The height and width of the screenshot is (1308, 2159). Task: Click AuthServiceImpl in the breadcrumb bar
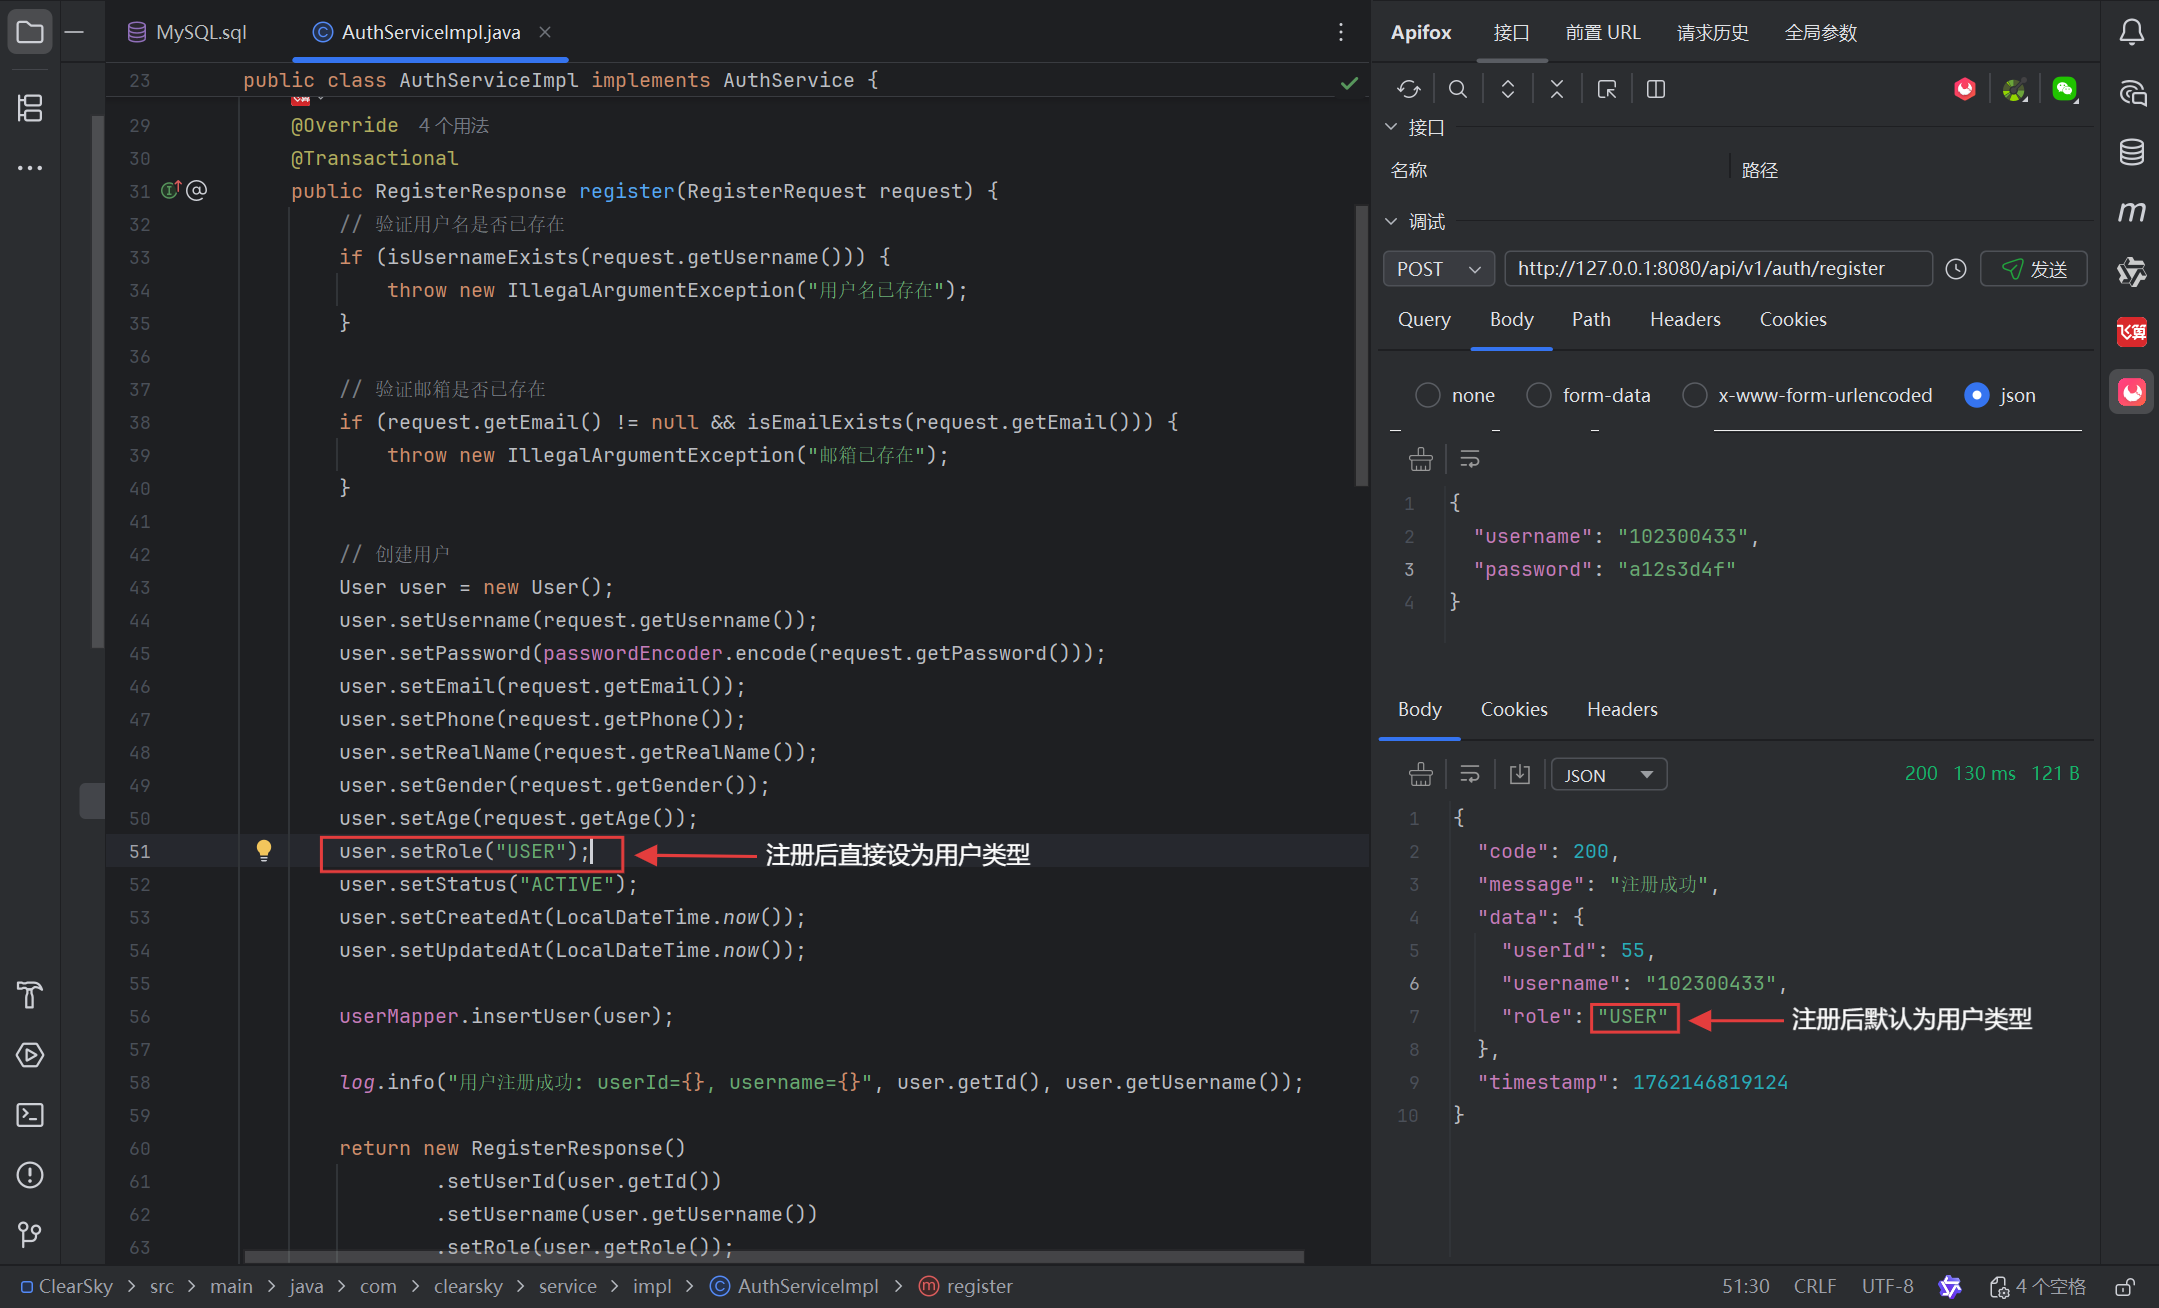tap(807, 1286)
